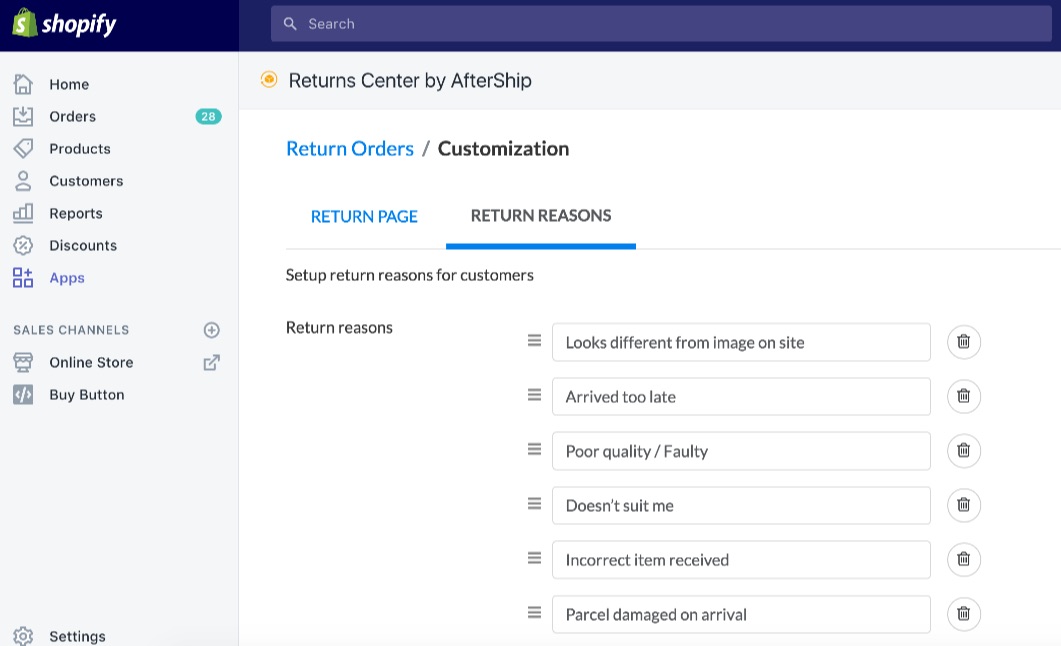Open Online Store in new window icon
The height and width of the screenshot is (646, 1061).
coord(211,363)
